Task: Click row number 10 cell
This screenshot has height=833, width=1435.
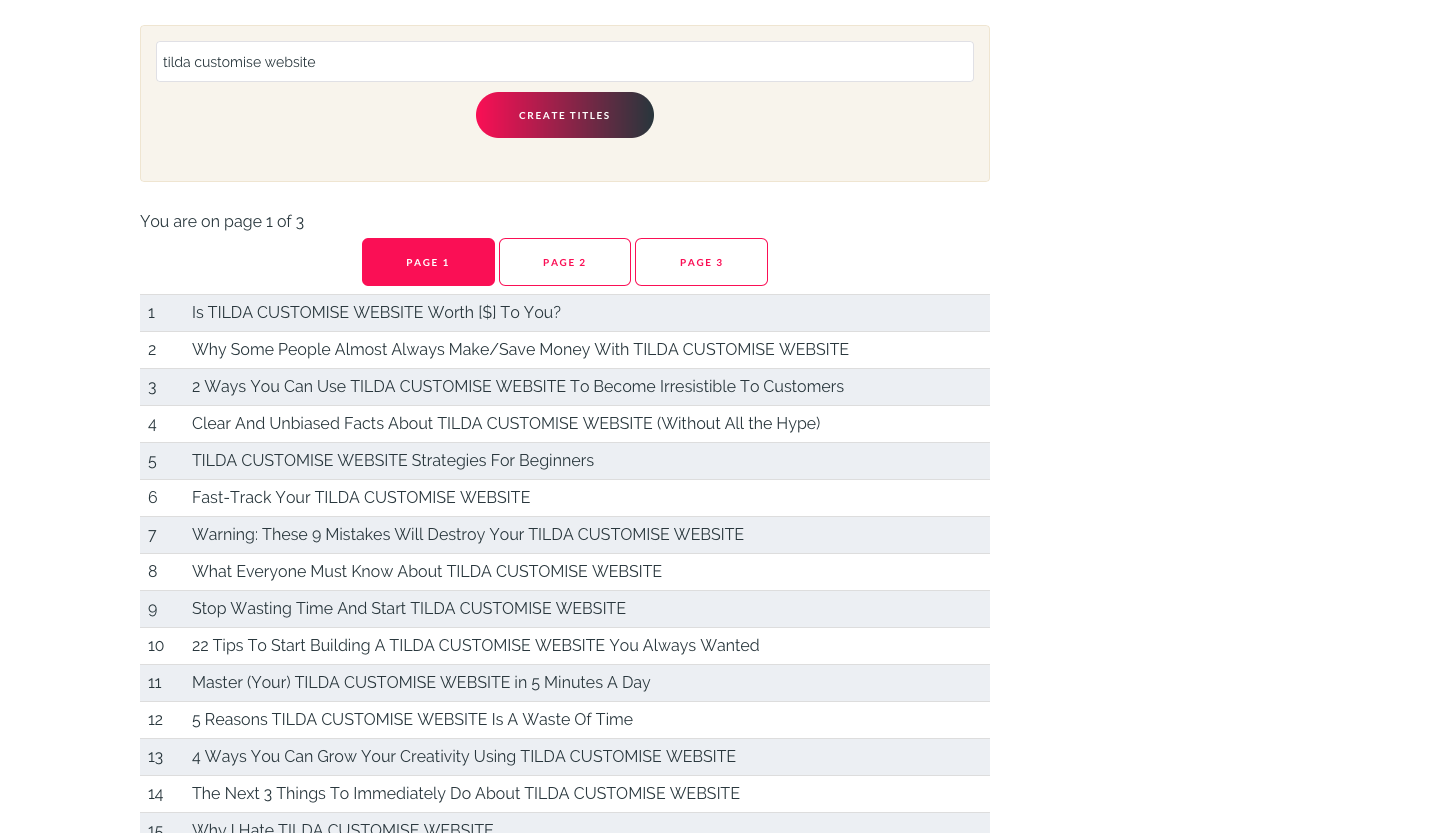Action: [x=162, y=646]
